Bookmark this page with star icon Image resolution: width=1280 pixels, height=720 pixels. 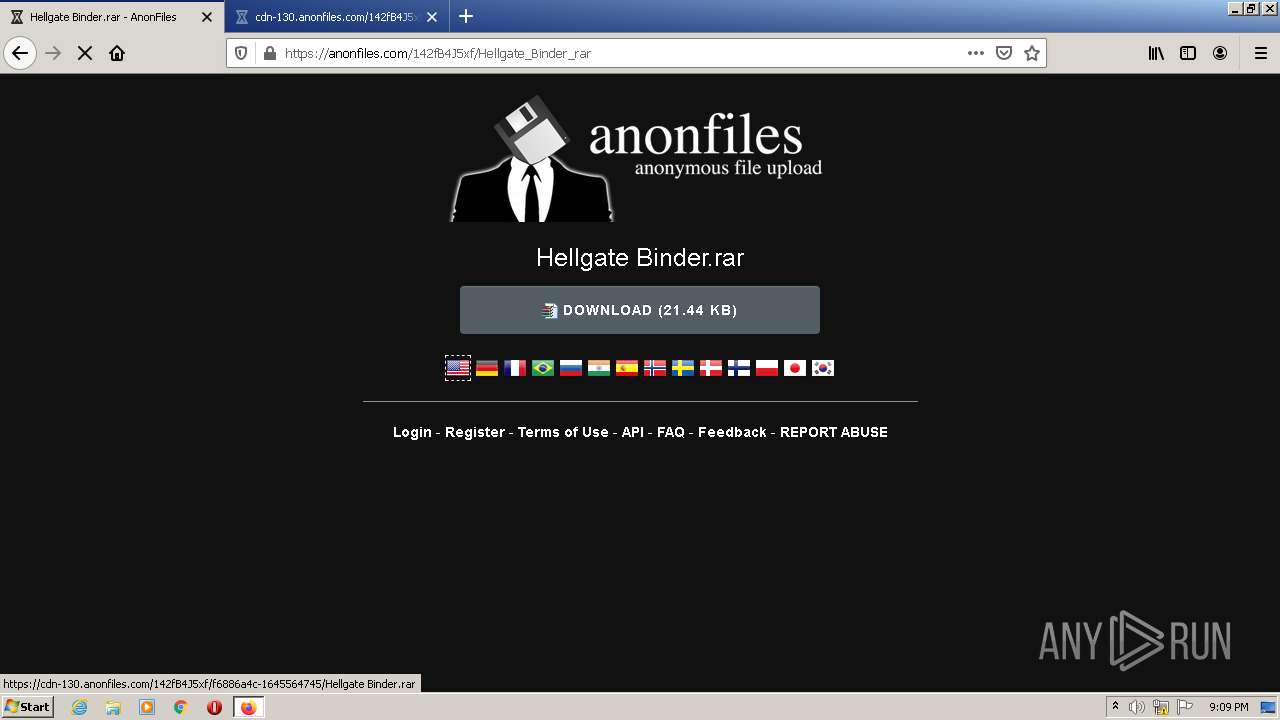[1032, 53]
